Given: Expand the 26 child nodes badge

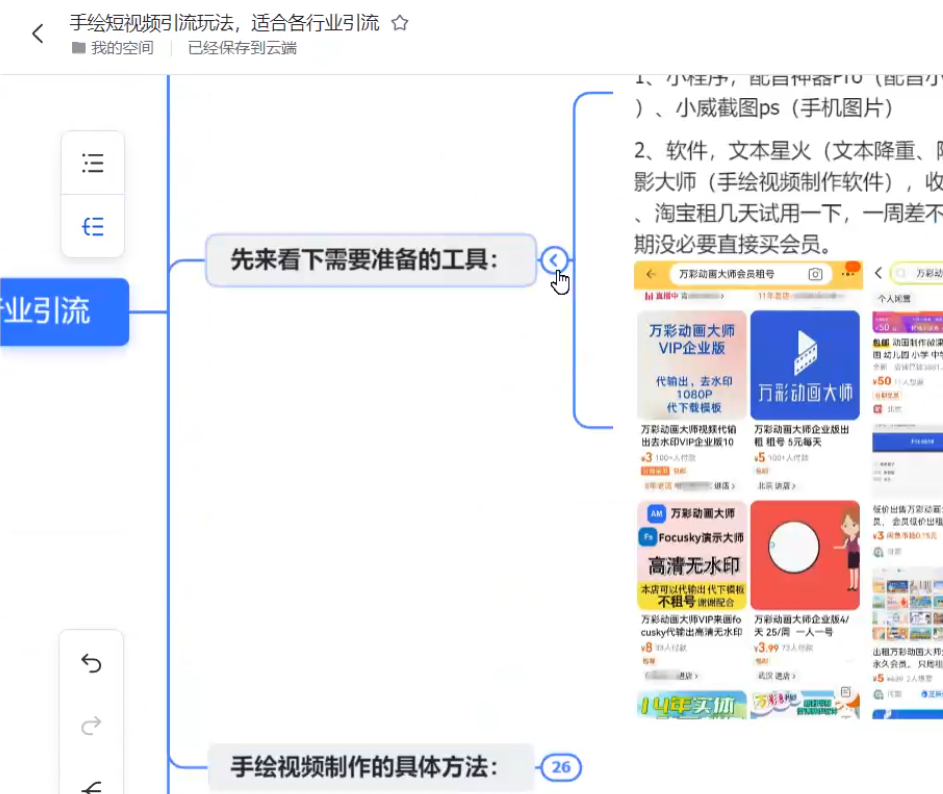Looking at the screenshot, I should 560,767.
